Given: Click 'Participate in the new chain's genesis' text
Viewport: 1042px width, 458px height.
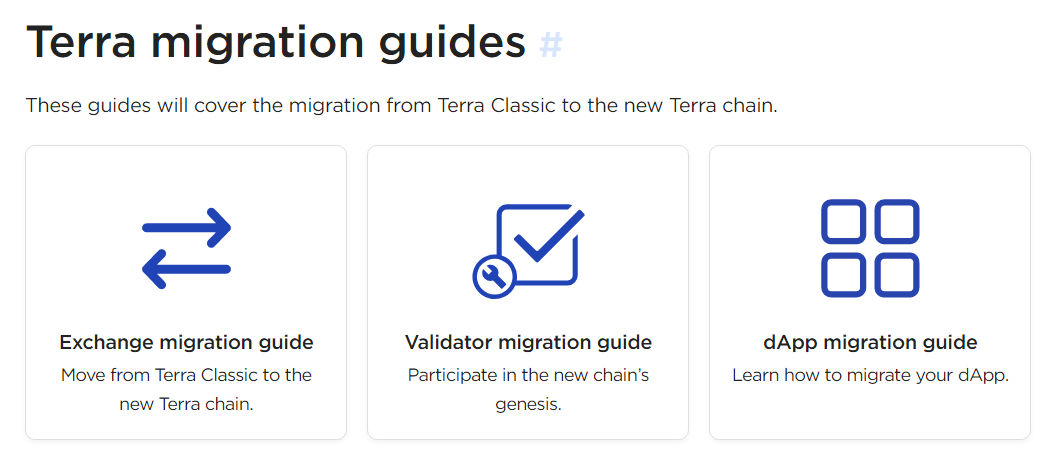Looking at the screenshot, I should 528,390.
